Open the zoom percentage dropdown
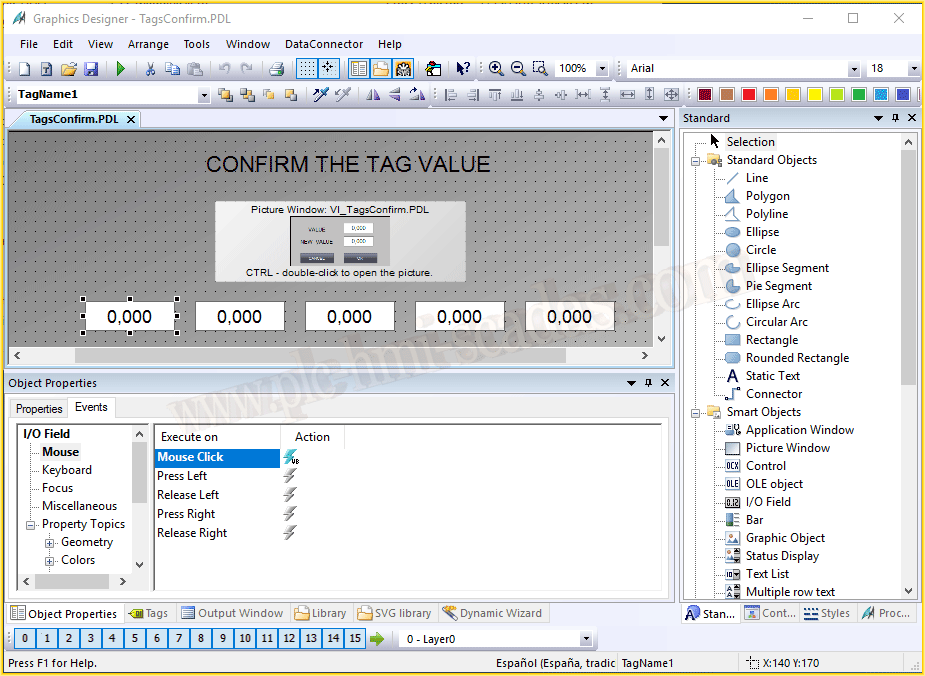The width and height of the screenshot is (925, 676). coord(602,69)
